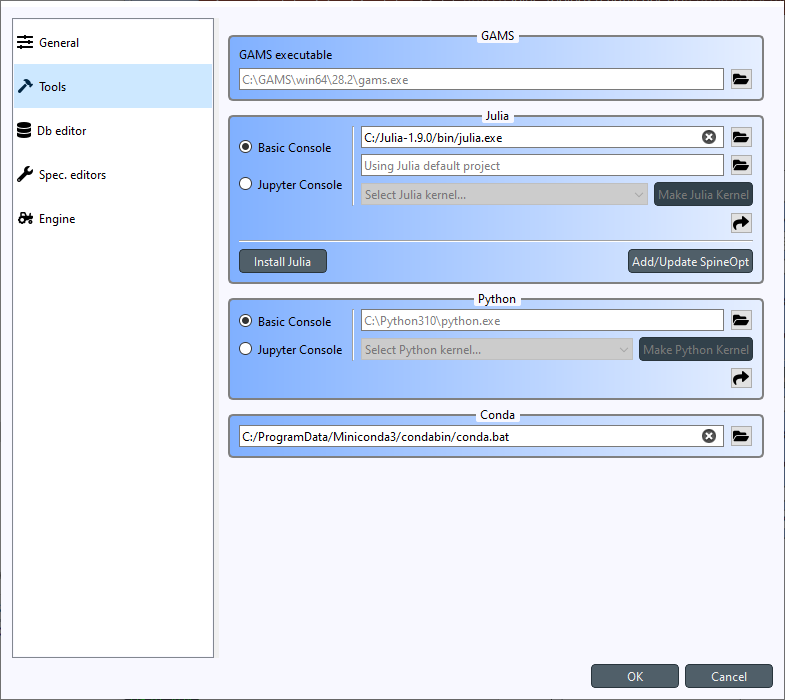
Task: Browse for Python interpreter folder icon
Action: (x=741, y=320)
